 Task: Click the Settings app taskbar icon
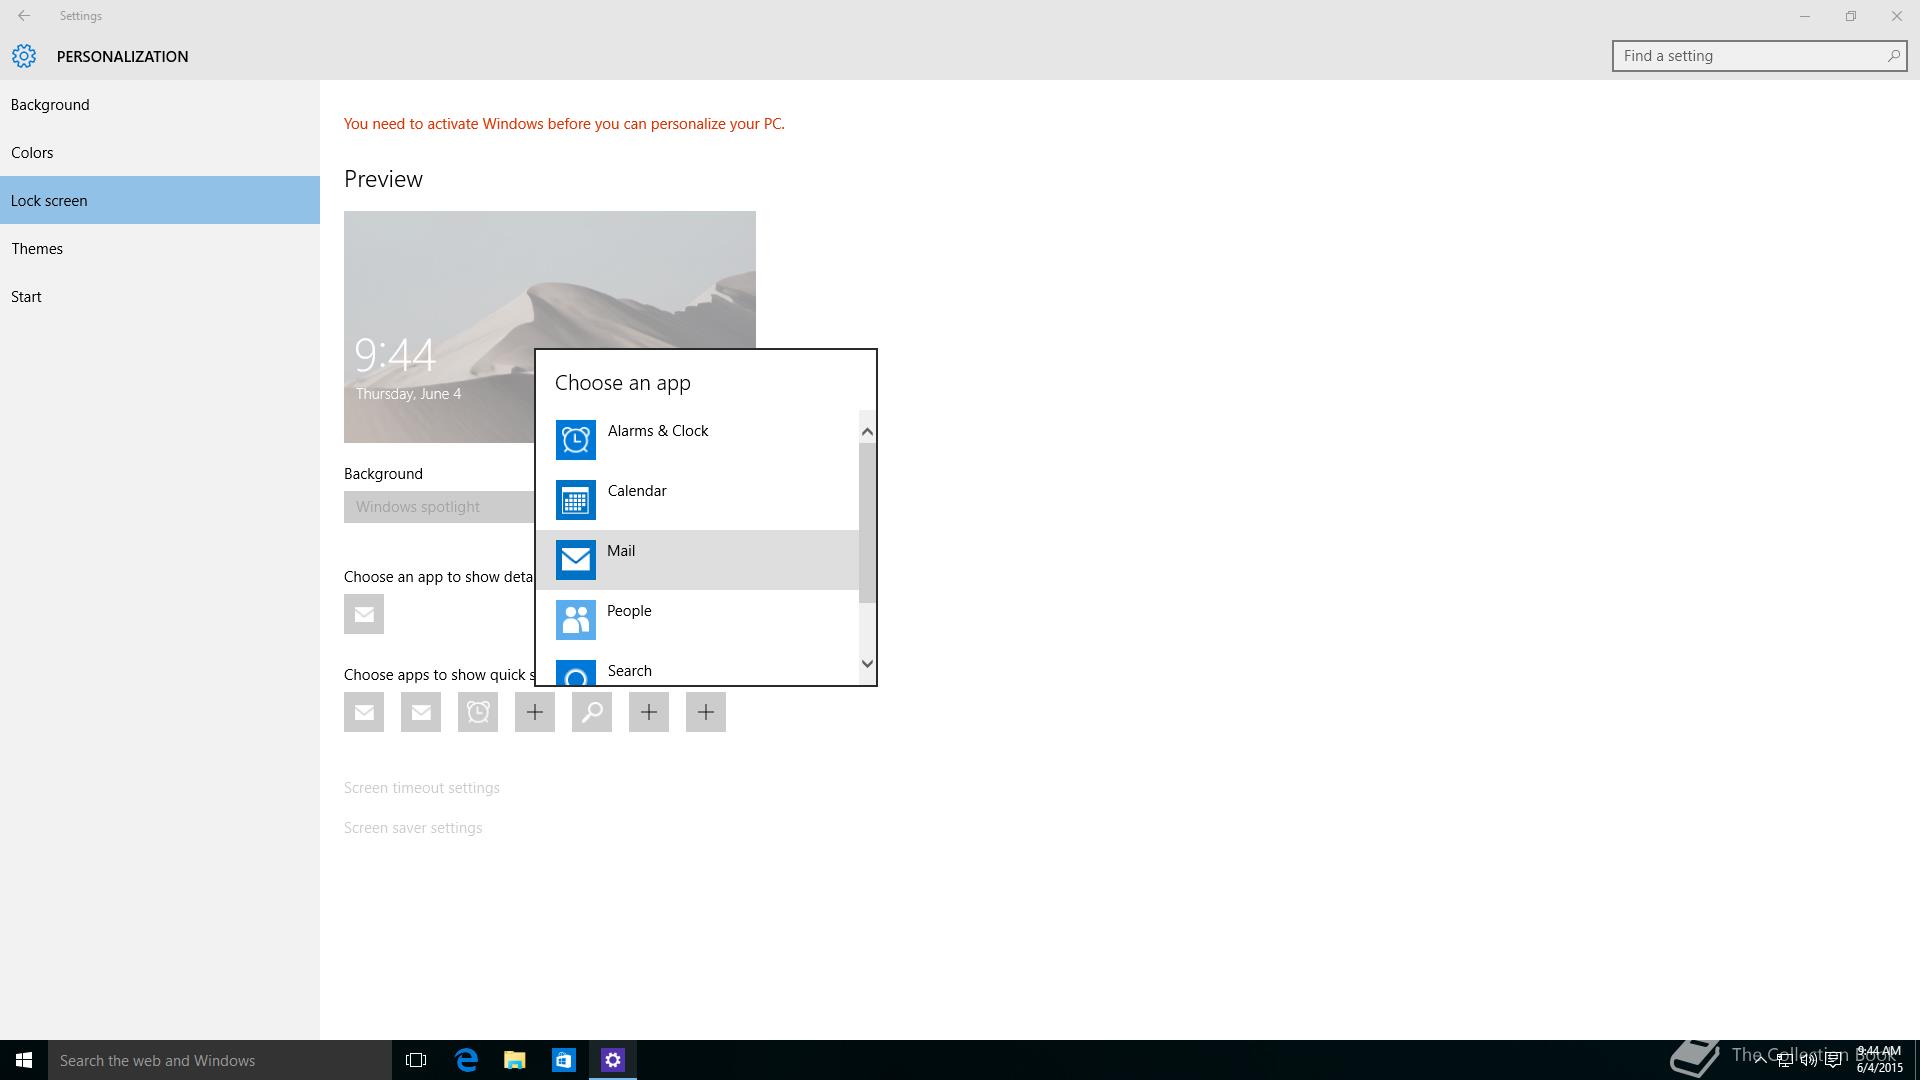pos(613,1060)
